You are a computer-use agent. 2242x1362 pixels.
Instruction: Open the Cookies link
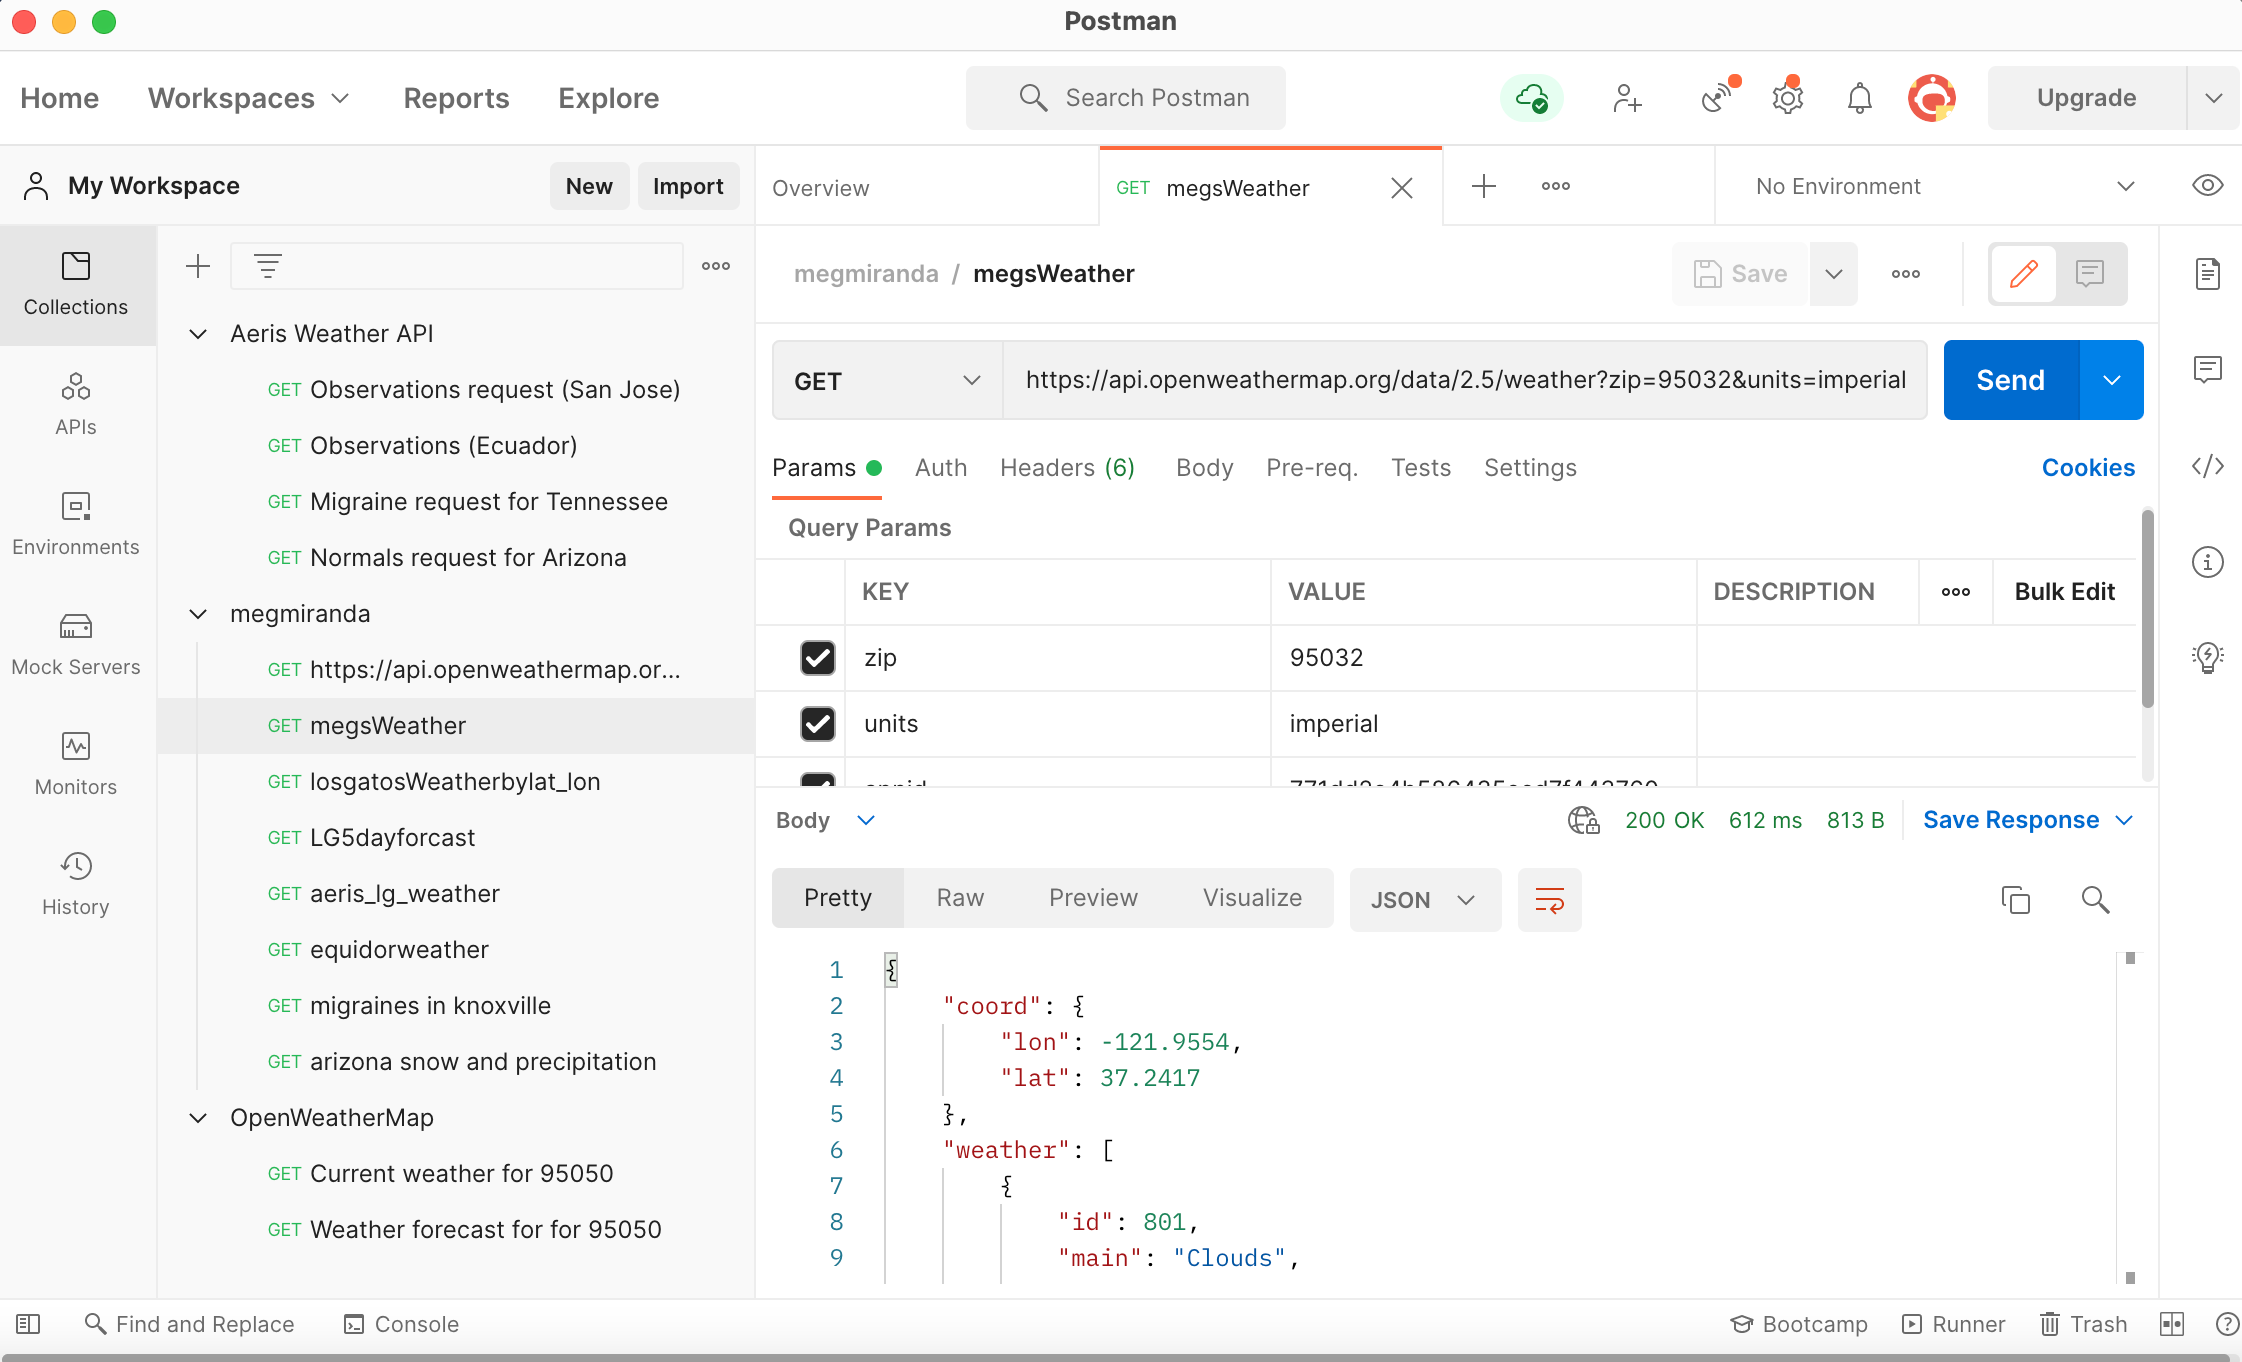2088,468
